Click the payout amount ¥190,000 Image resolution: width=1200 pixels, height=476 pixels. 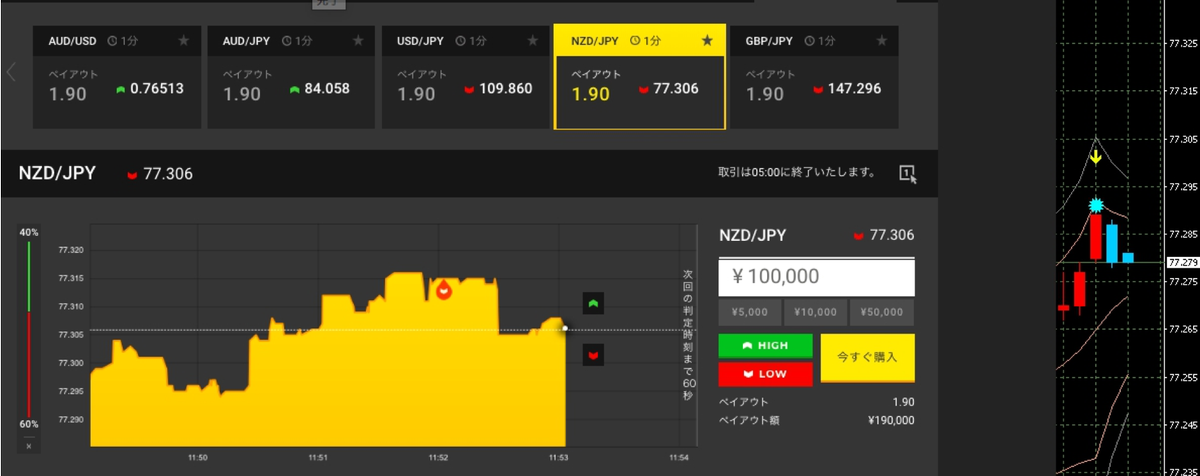coord(891,421)
